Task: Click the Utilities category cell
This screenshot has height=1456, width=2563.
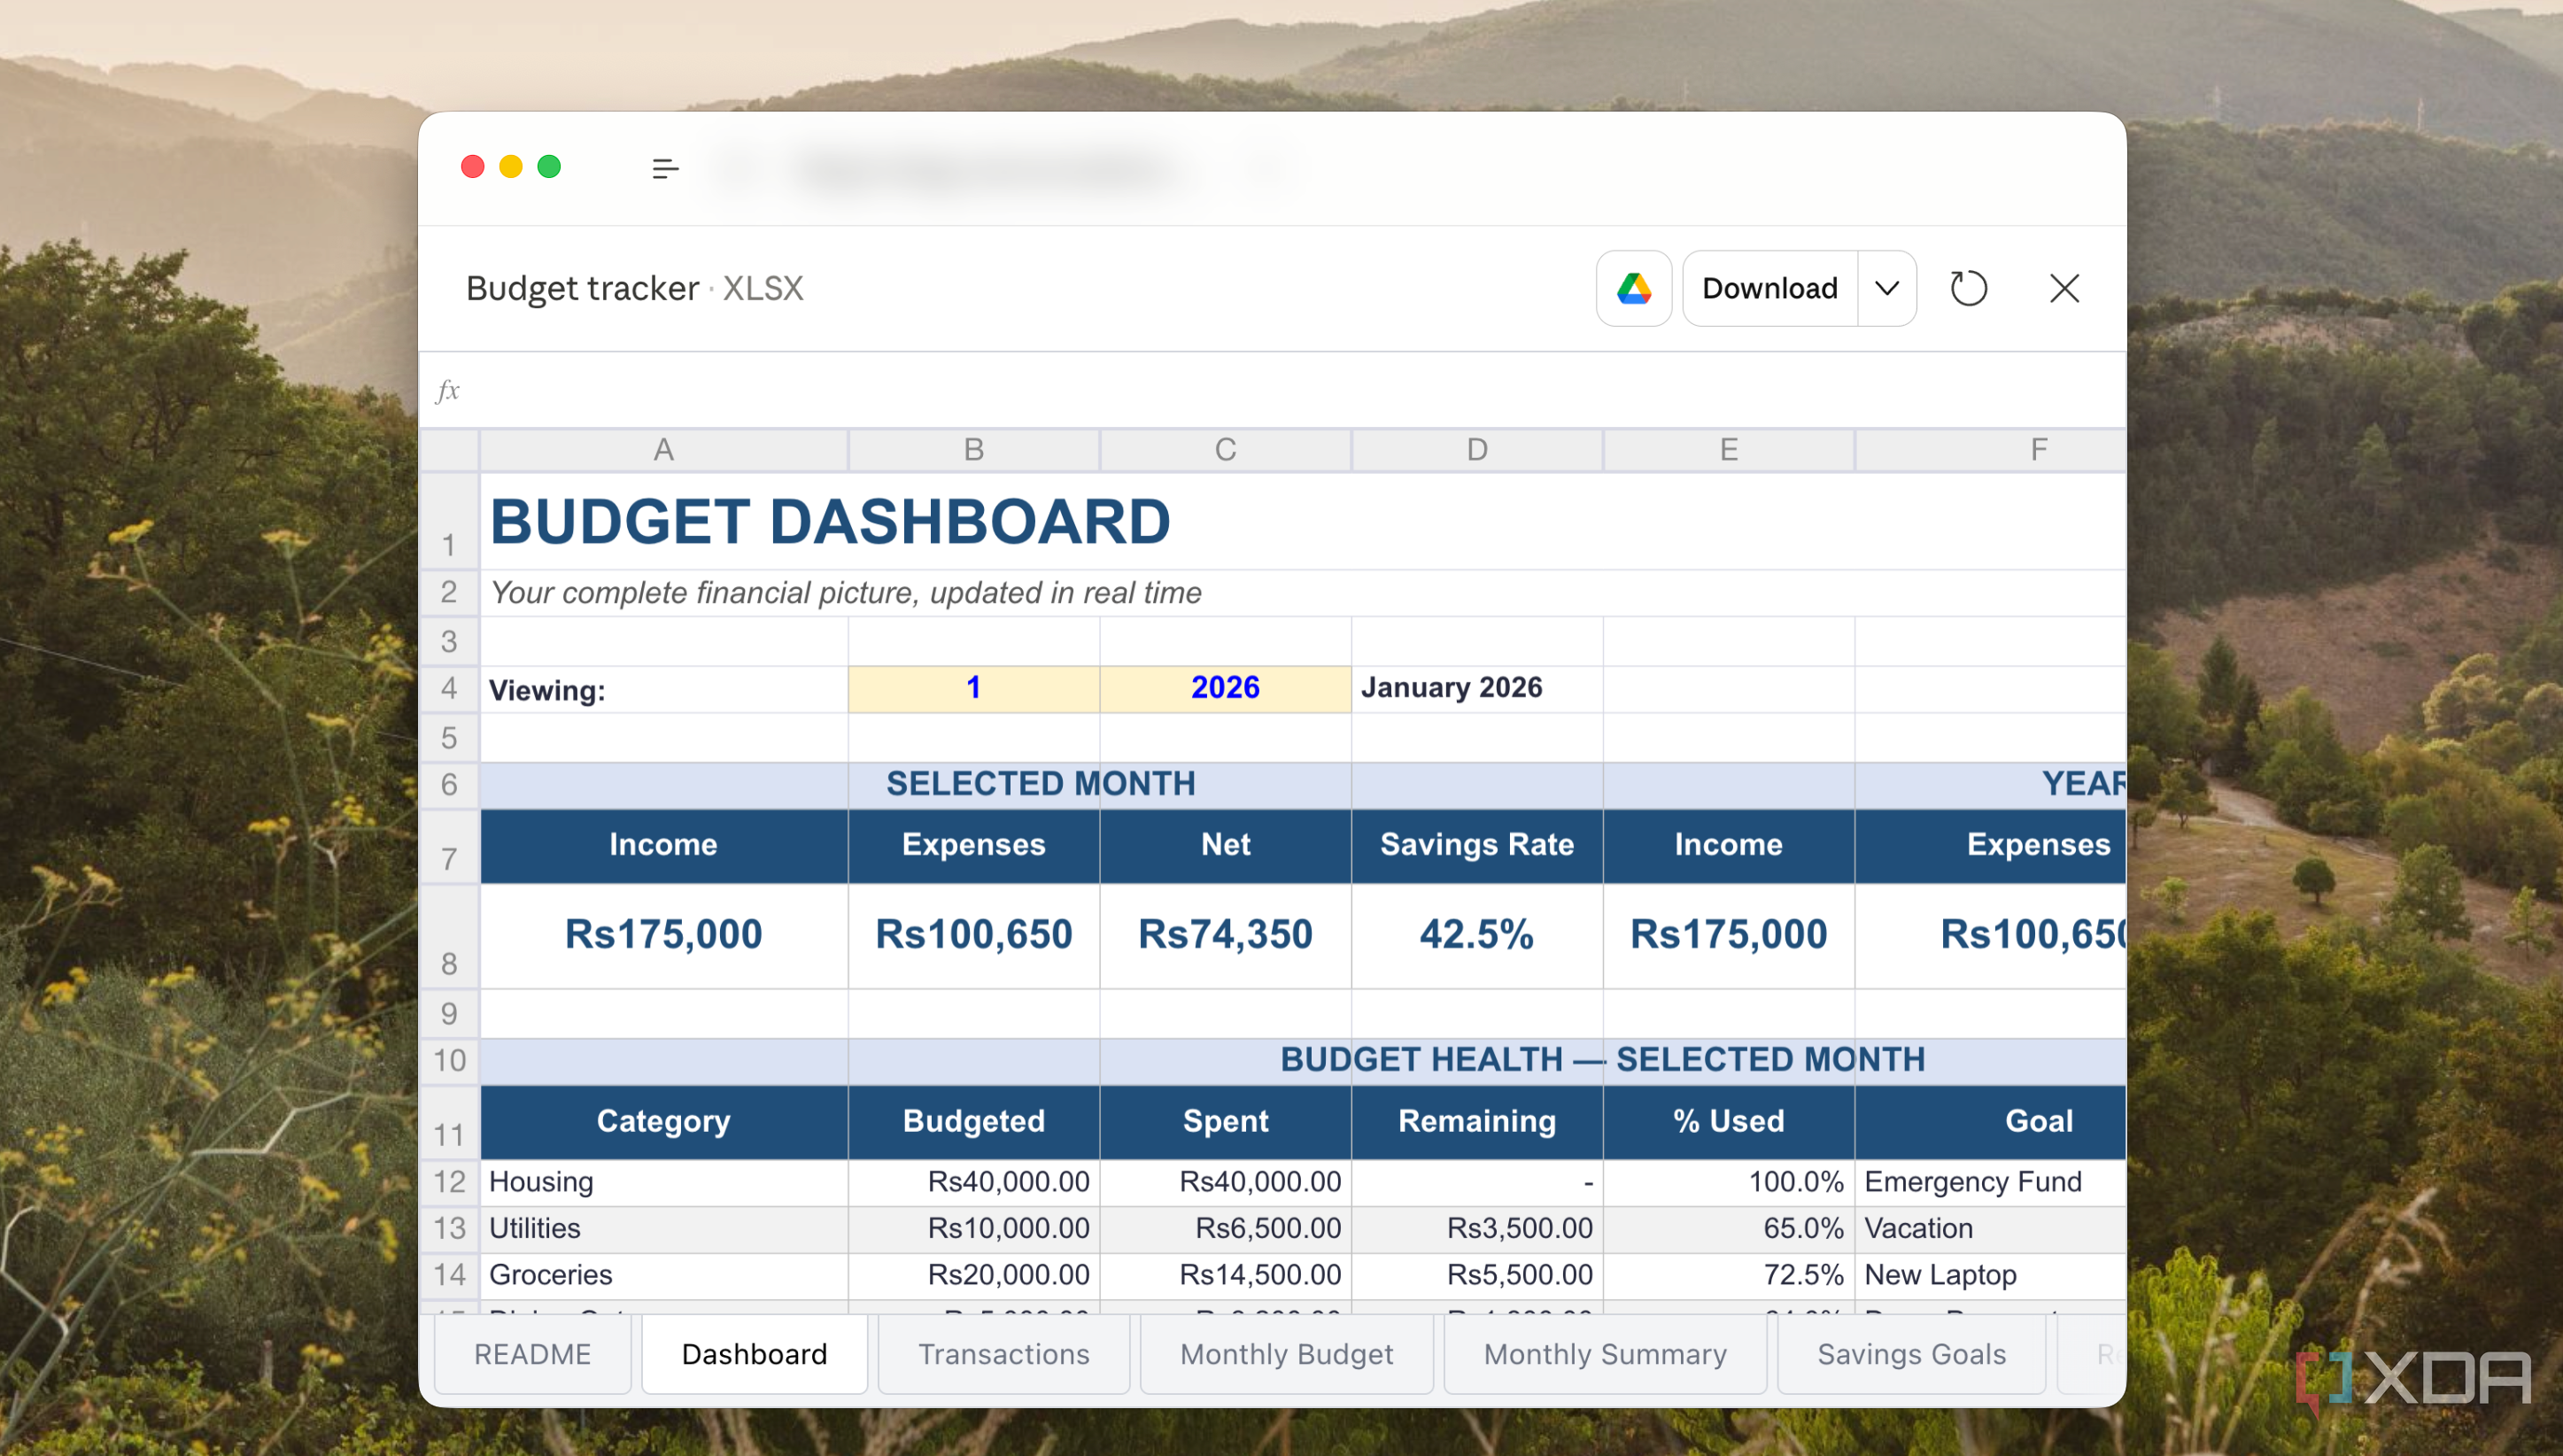Action: point(664,1229)
